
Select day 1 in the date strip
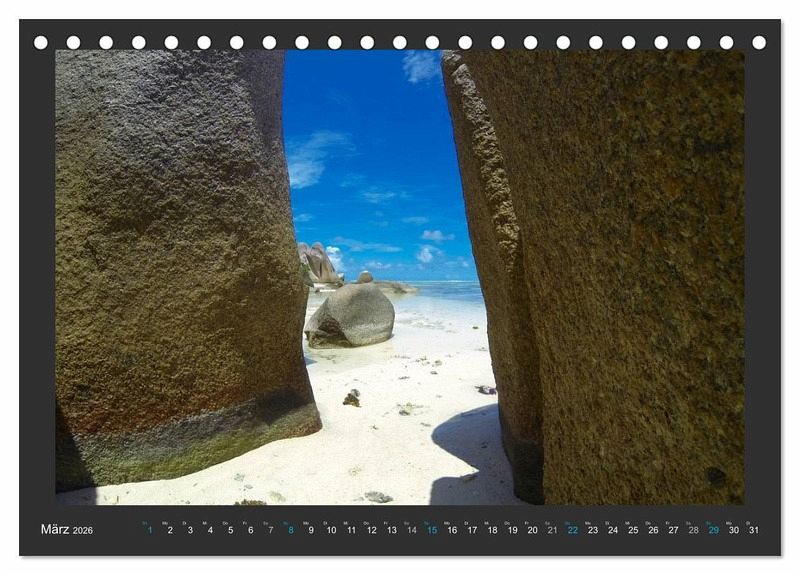(149, 529)
